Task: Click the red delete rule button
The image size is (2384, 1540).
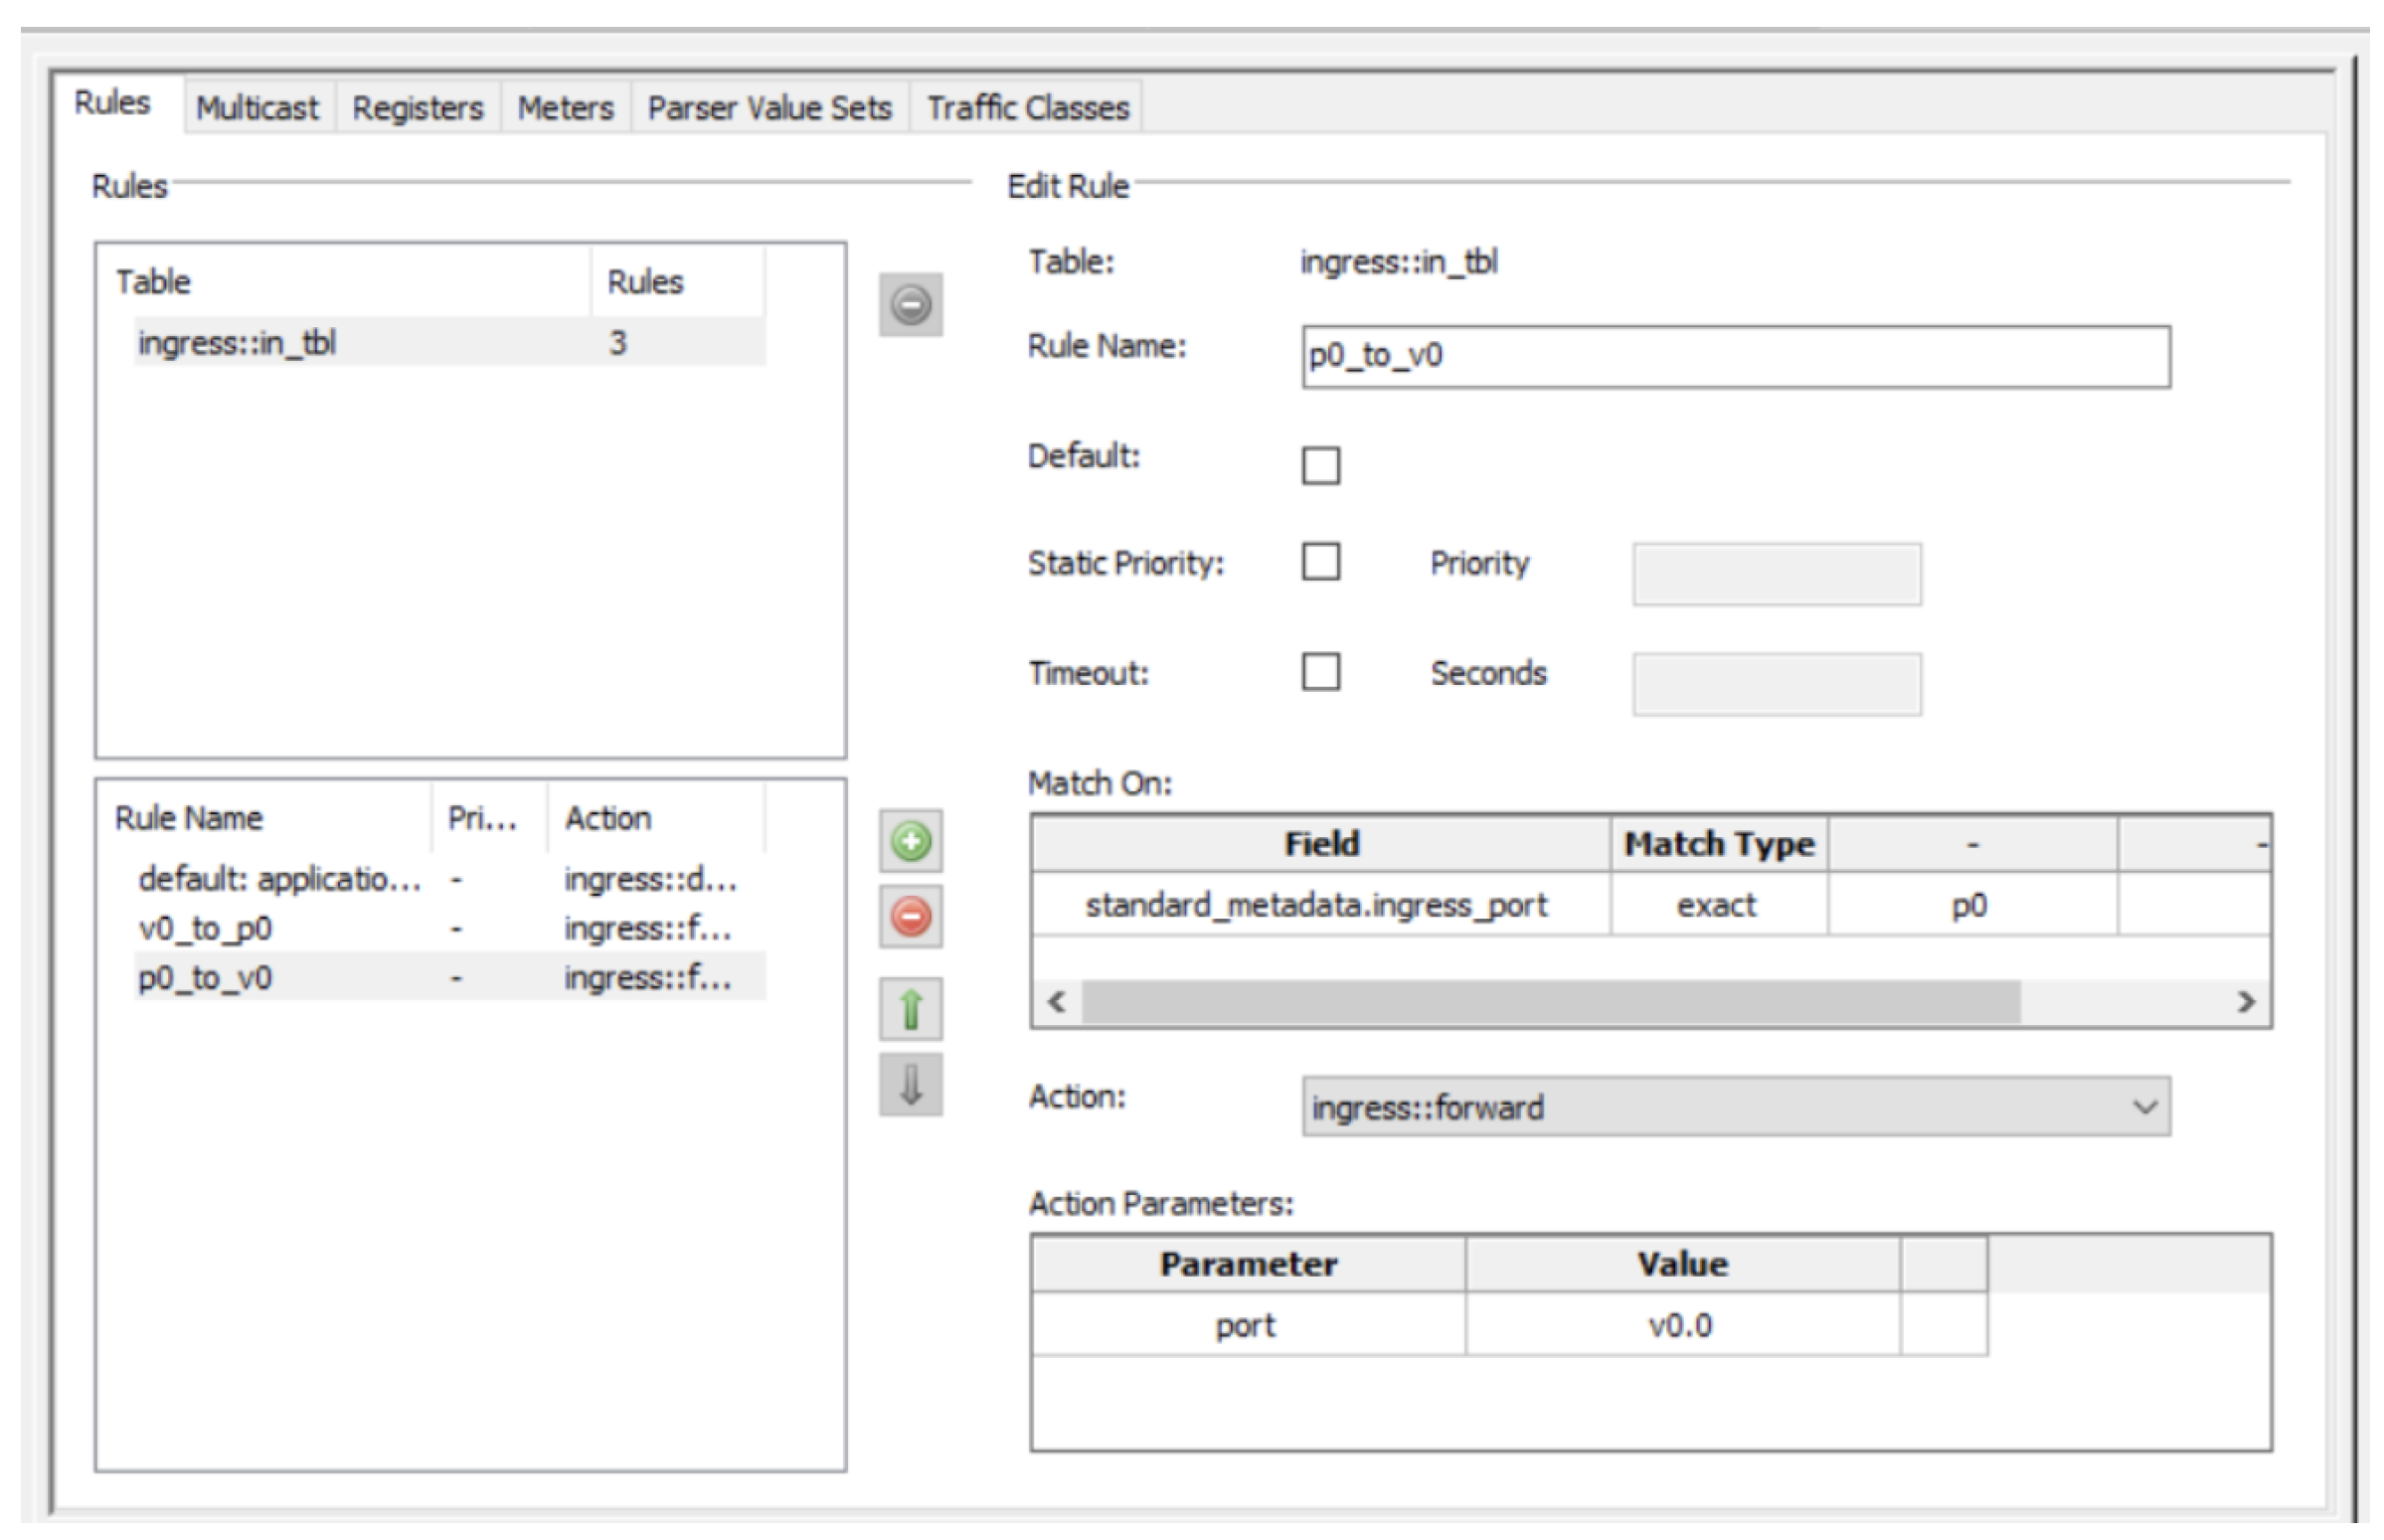Action: pos(910,916)
